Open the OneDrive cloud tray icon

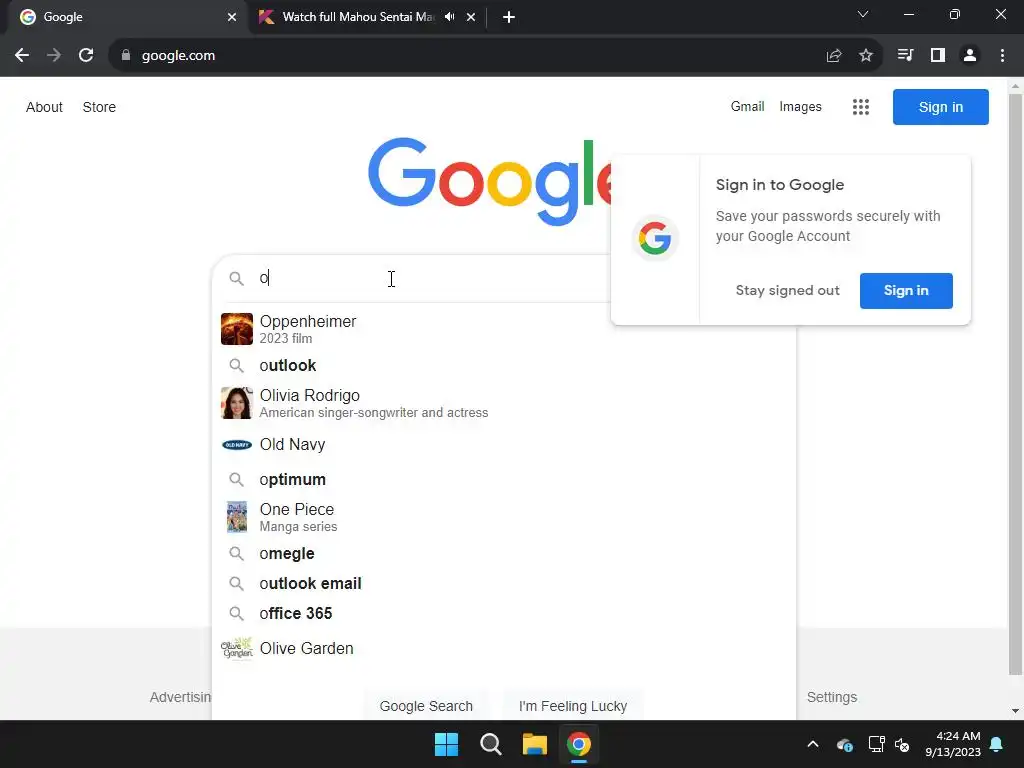tap(844, 744)
